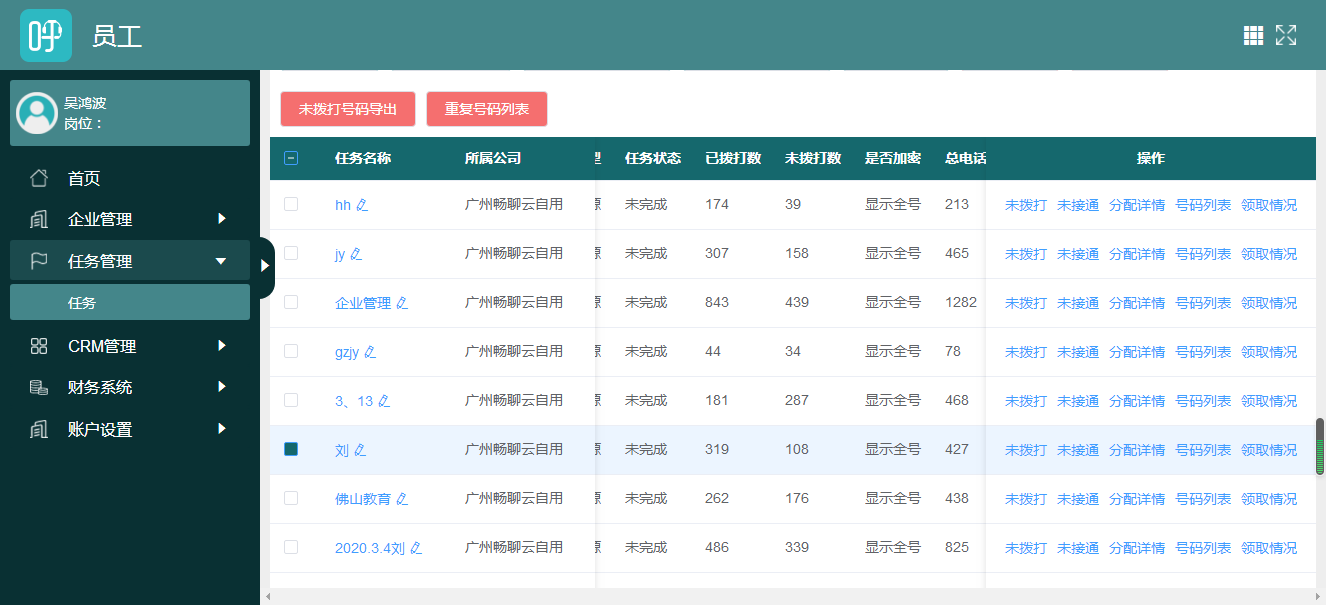The width and height of the screenshot is (1326, 605).
Task: Click 领取情况 link in 3、13 row
Action: (x=1269, y=401)
